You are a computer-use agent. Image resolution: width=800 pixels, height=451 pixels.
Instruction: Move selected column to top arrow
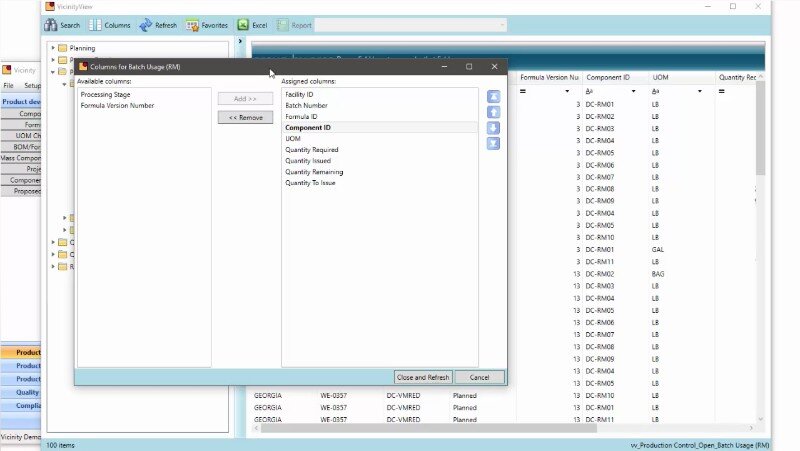[493, 97]
